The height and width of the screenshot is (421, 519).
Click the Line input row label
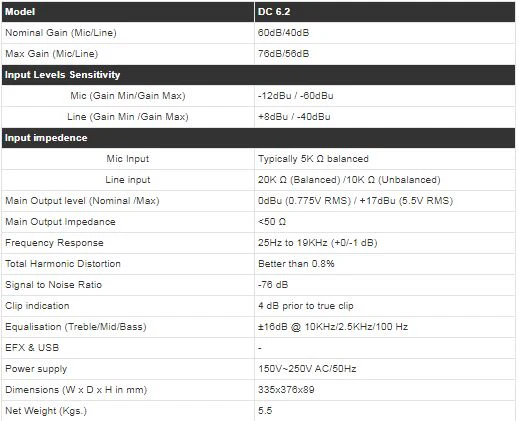click(128, 180)
